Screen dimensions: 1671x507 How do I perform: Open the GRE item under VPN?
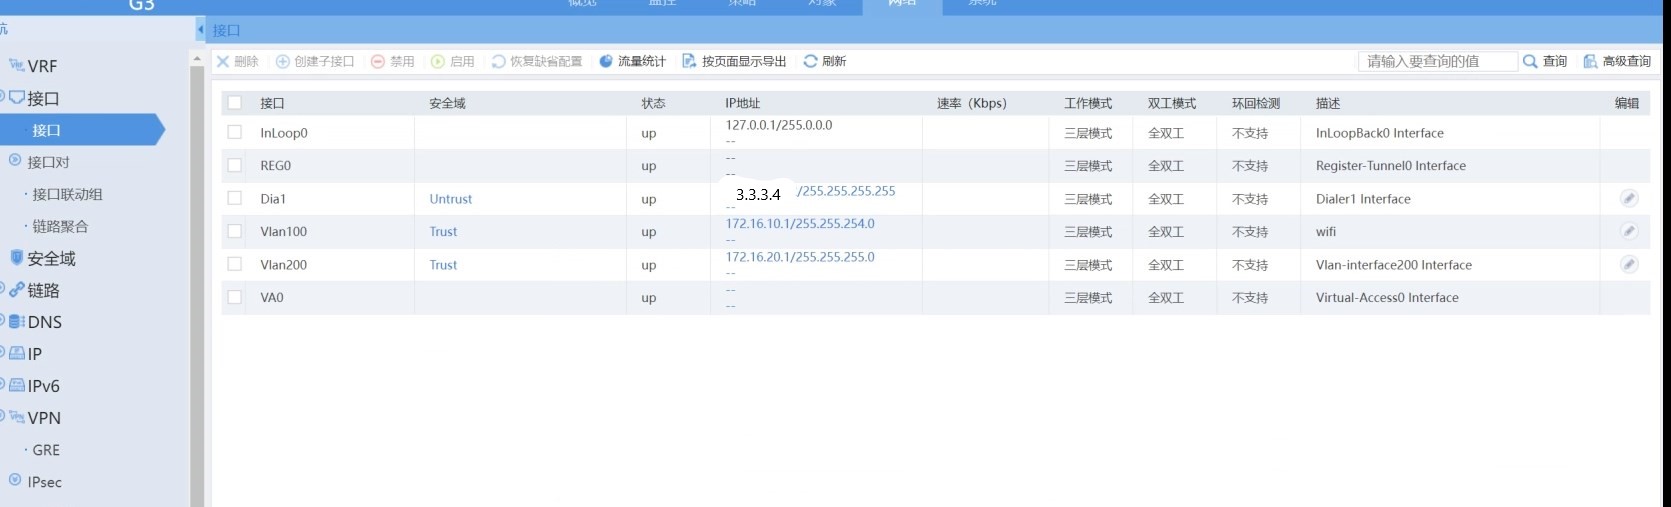[46, 450]
